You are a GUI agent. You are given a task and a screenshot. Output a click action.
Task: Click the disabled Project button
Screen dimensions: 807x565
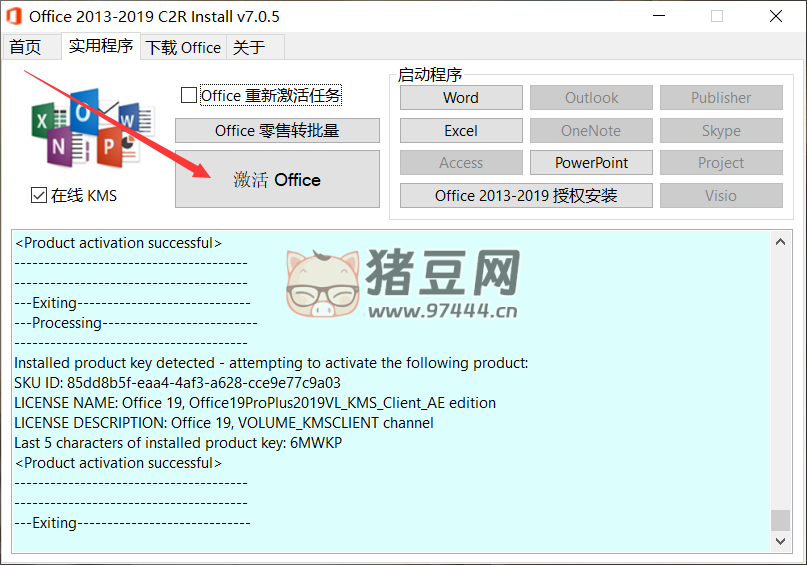(722, 163)
